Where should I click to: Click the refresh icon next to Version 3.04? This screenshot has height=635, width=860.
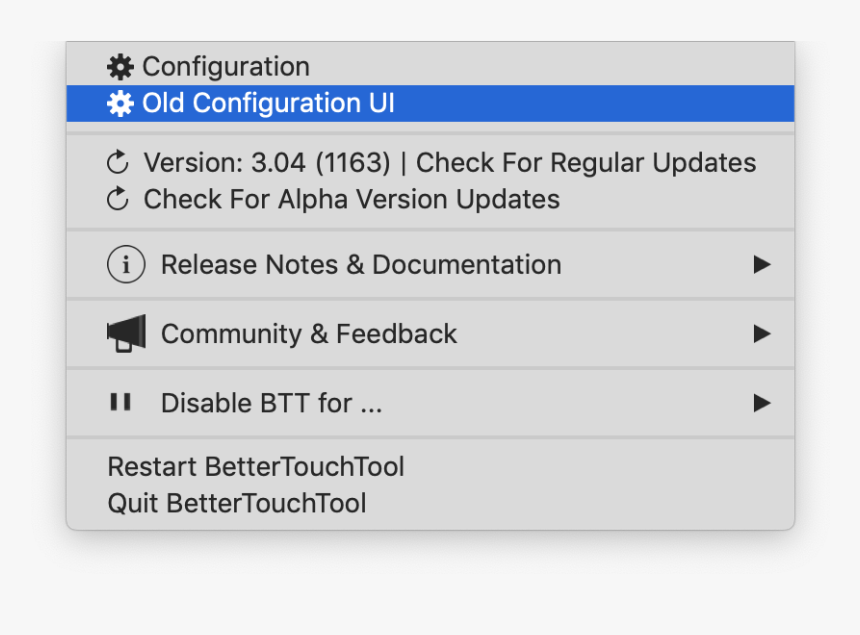(118, 162)
